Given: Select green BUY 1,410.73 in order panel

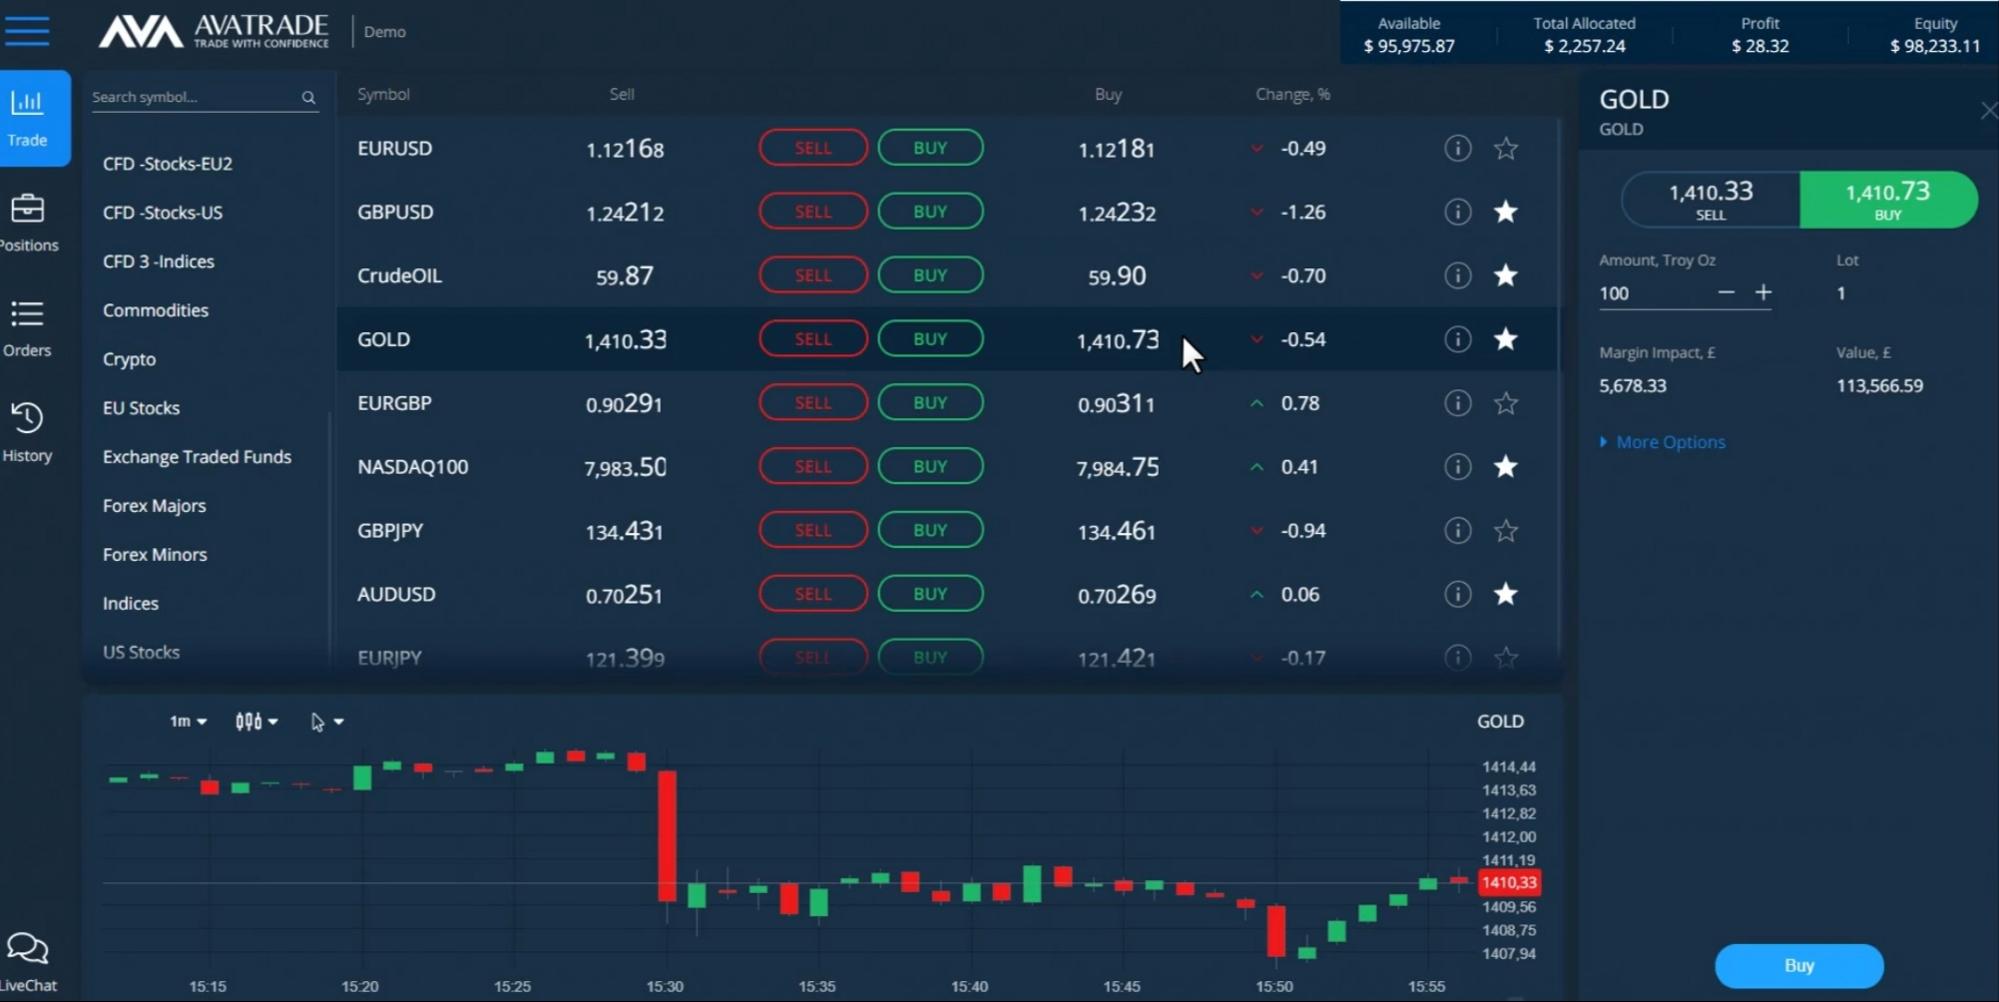Looking at the screenshot, I should coord(1888,200).
